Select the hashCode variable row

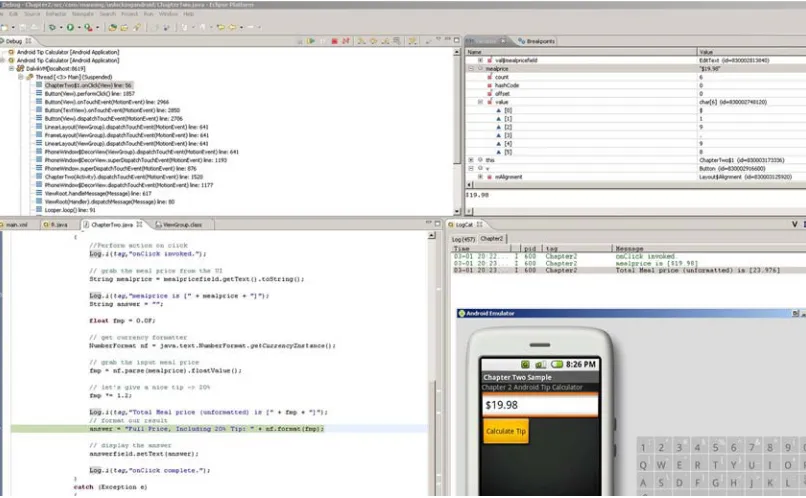[635, 85]
